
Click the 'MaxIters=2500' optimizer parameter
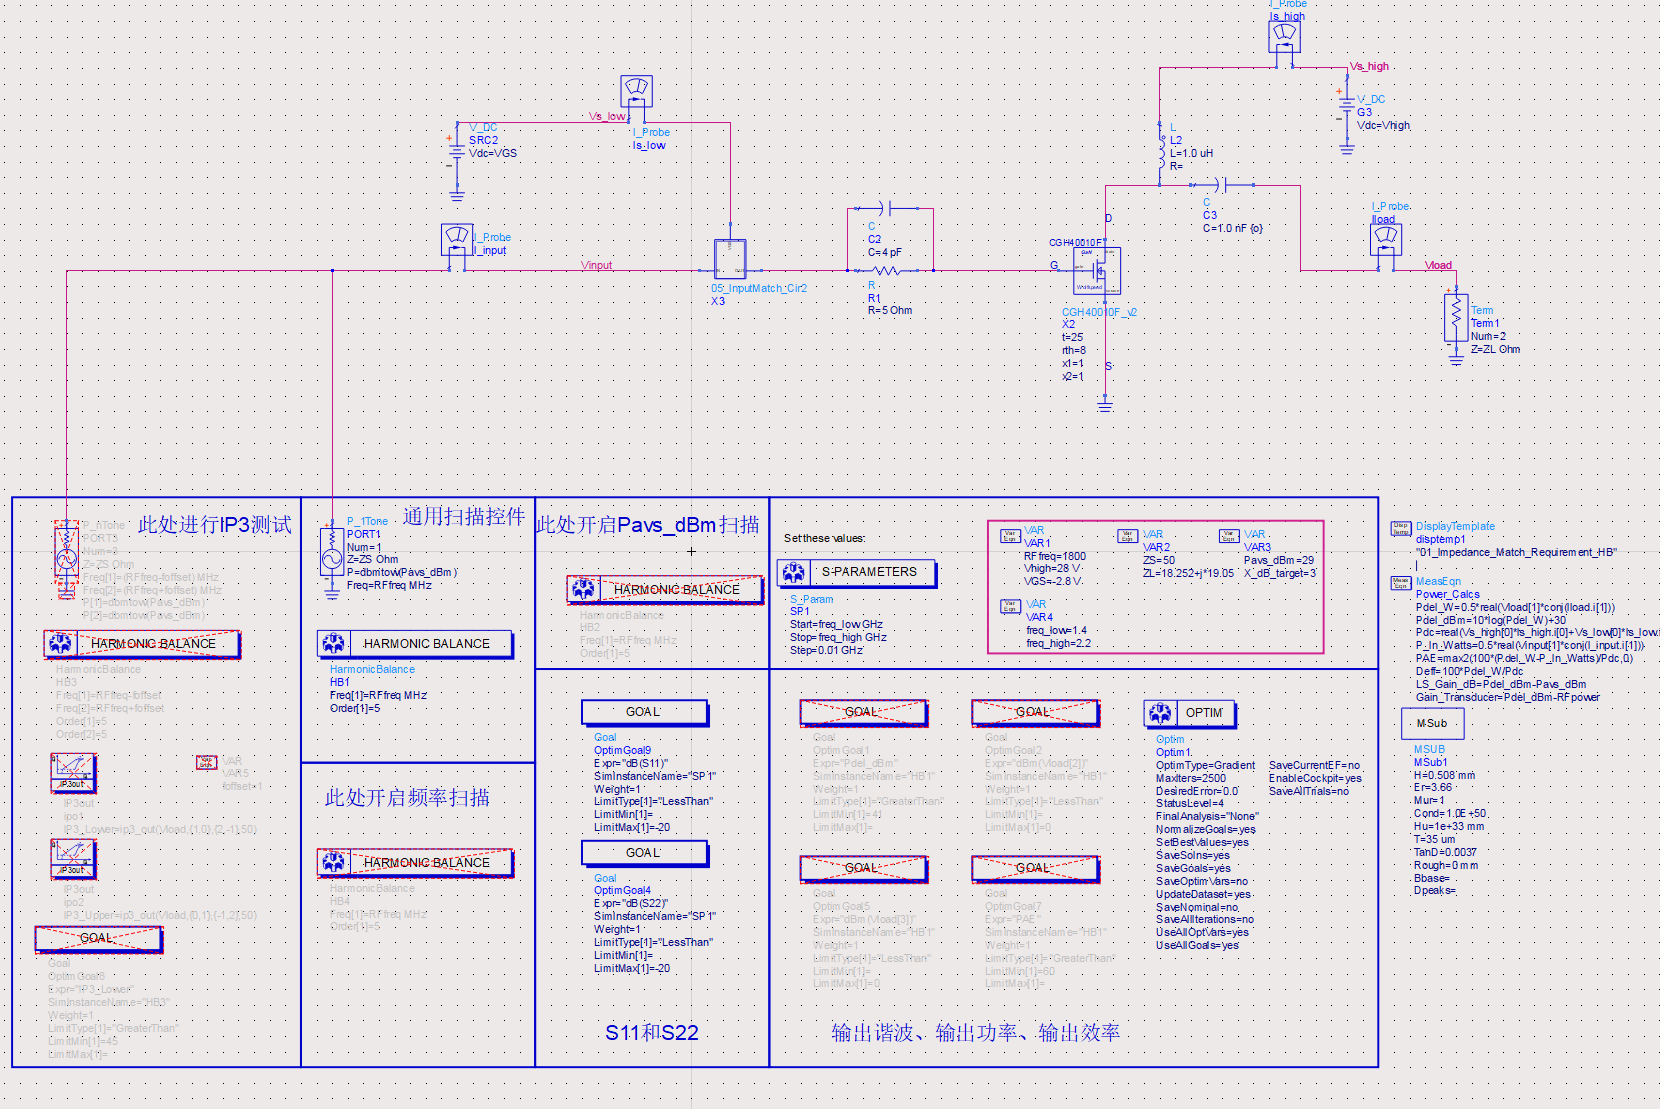(x=1191, y=778)
